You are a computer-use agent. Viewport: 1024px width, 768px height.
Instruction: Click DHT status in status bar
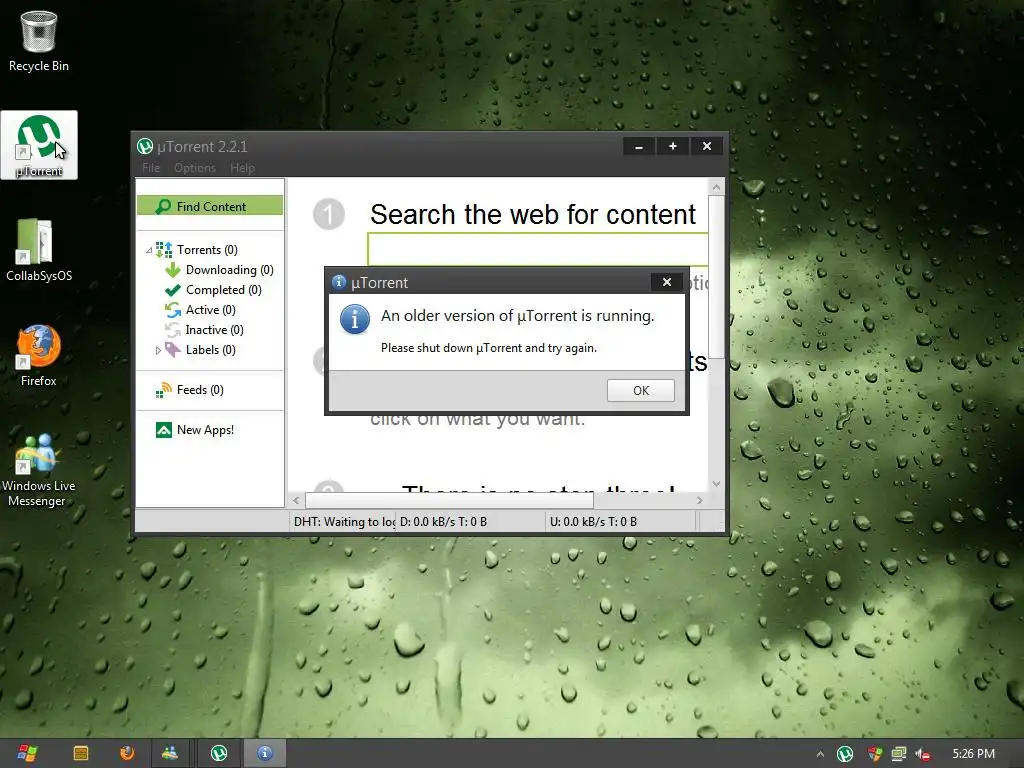tap(344, 521)
